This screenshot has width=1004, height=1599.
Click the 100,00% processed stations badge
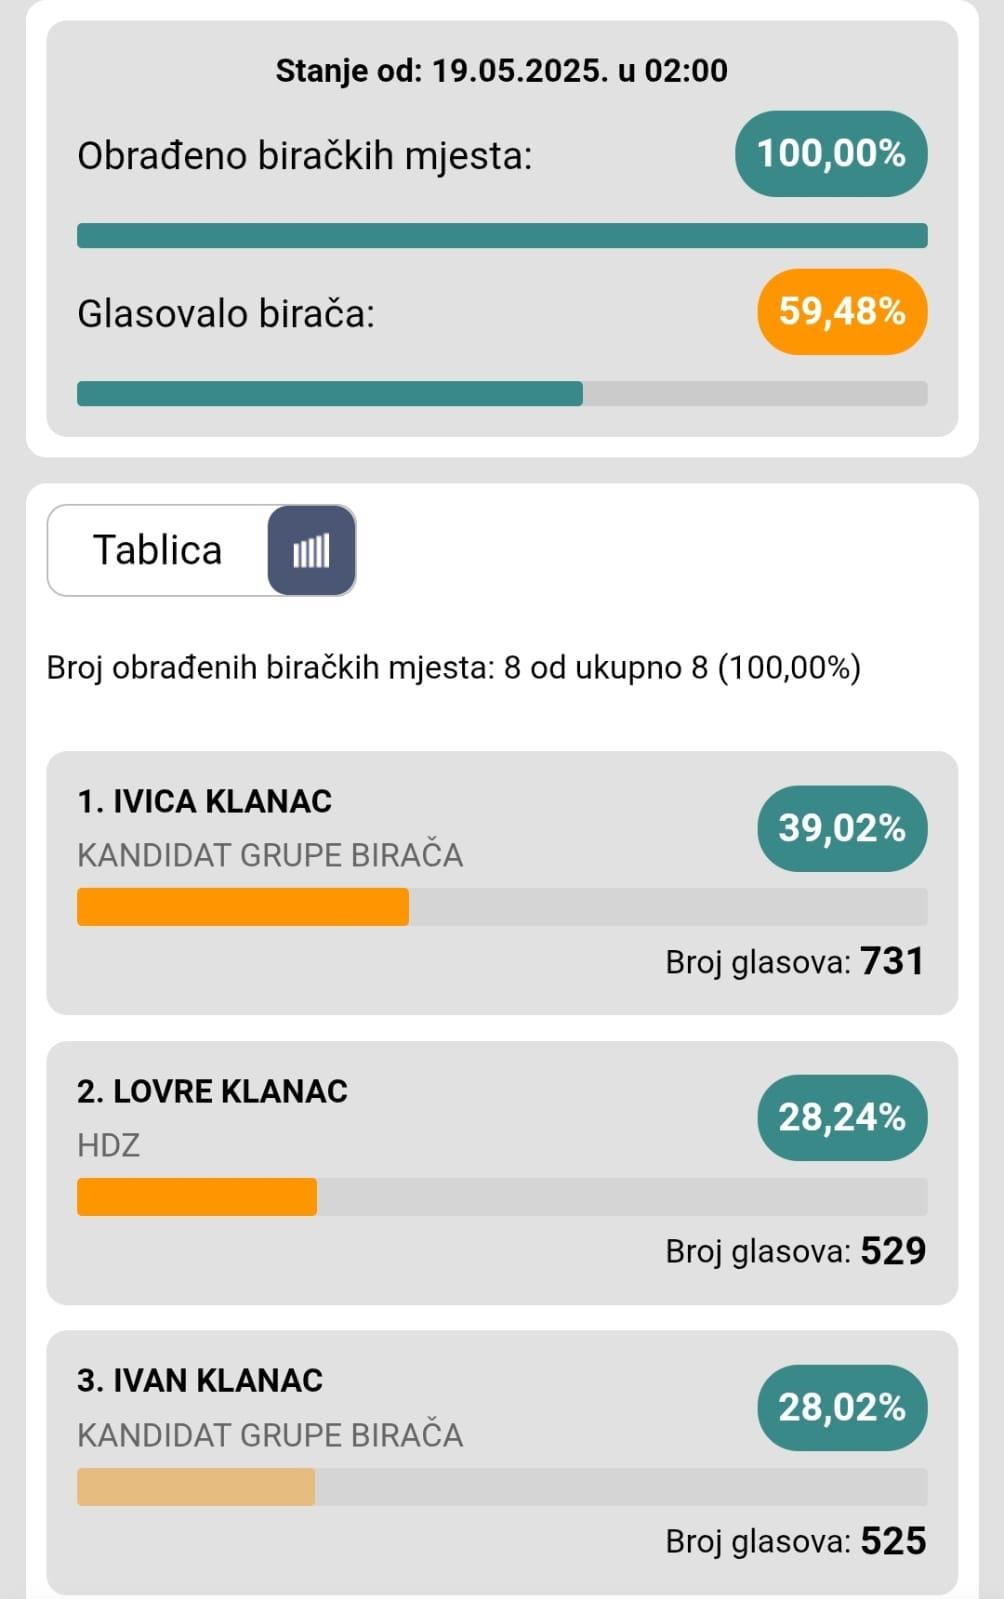(x=831, y=154)
